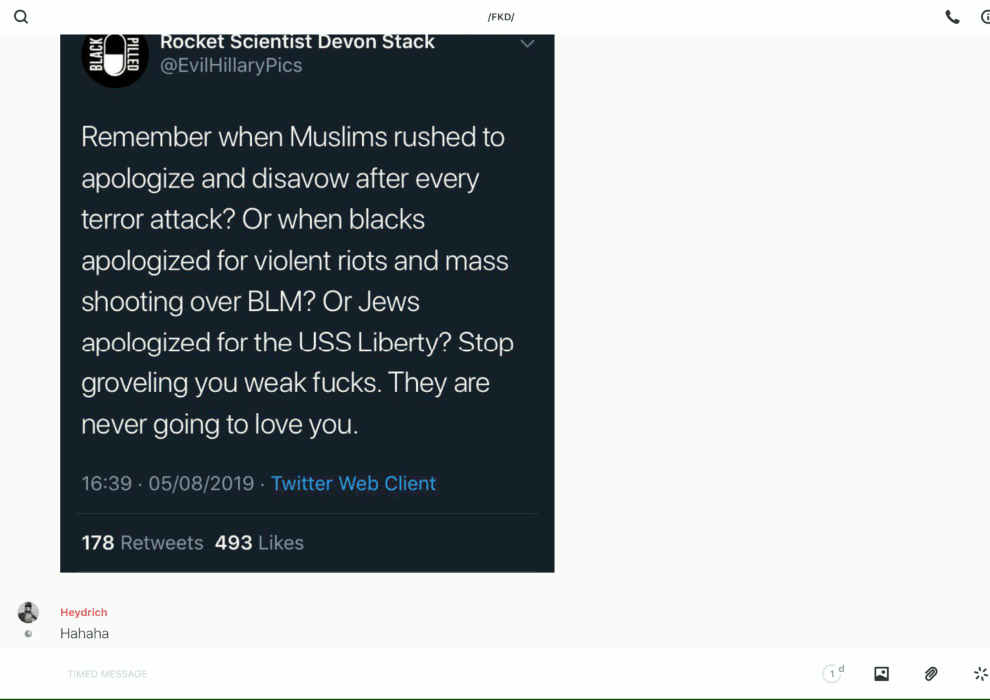Click the /FKD/ conversation title
This screenshot has height=700, width=990.
501,17
